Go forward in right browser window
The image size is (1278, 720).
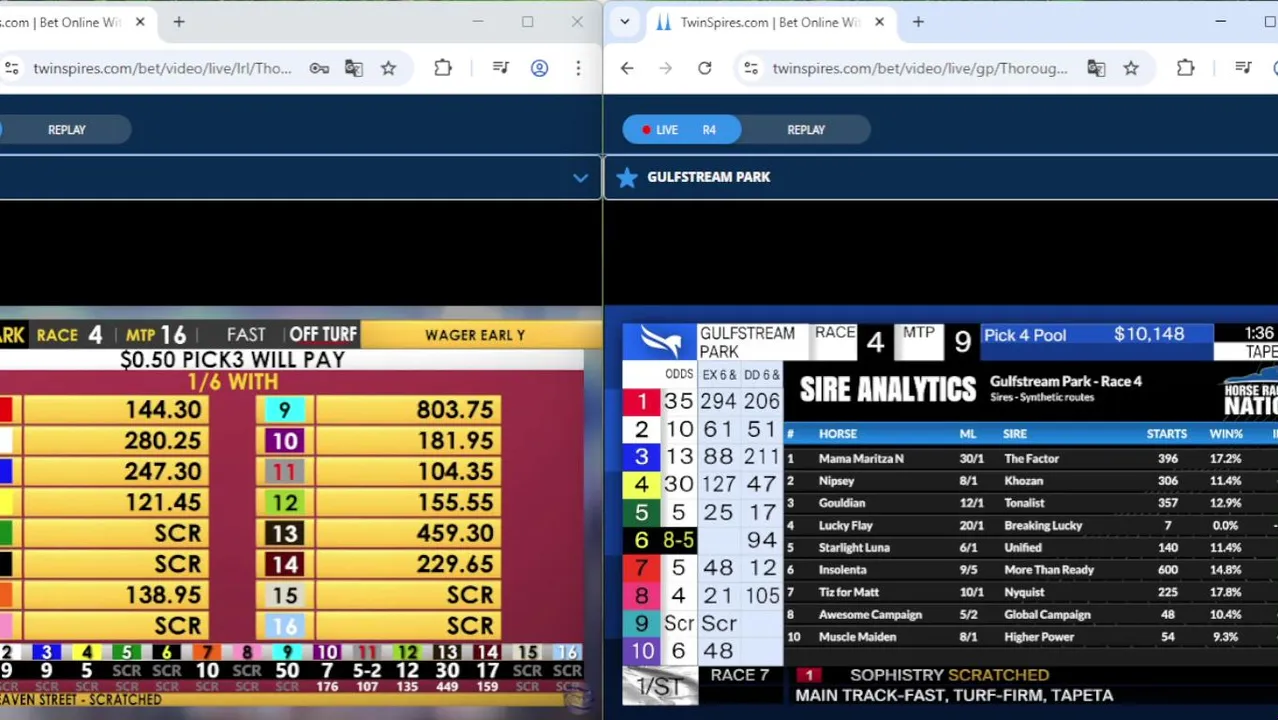point(666,68)
